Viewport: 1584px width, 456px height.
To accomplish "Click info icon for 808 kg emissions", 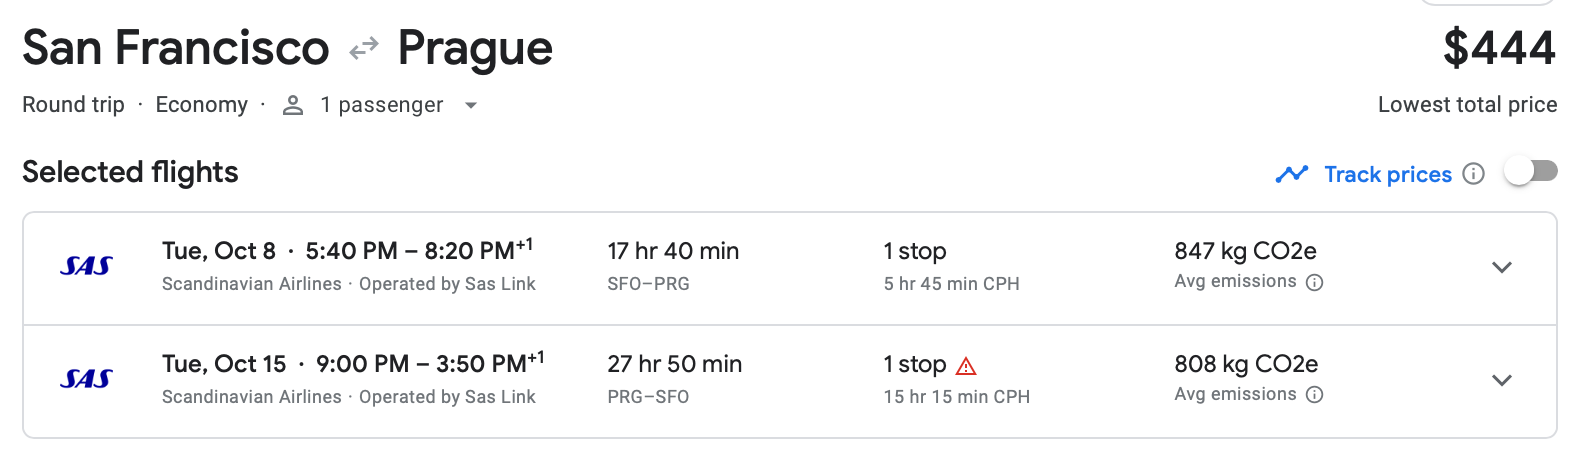I will (x=1315, y=395).
